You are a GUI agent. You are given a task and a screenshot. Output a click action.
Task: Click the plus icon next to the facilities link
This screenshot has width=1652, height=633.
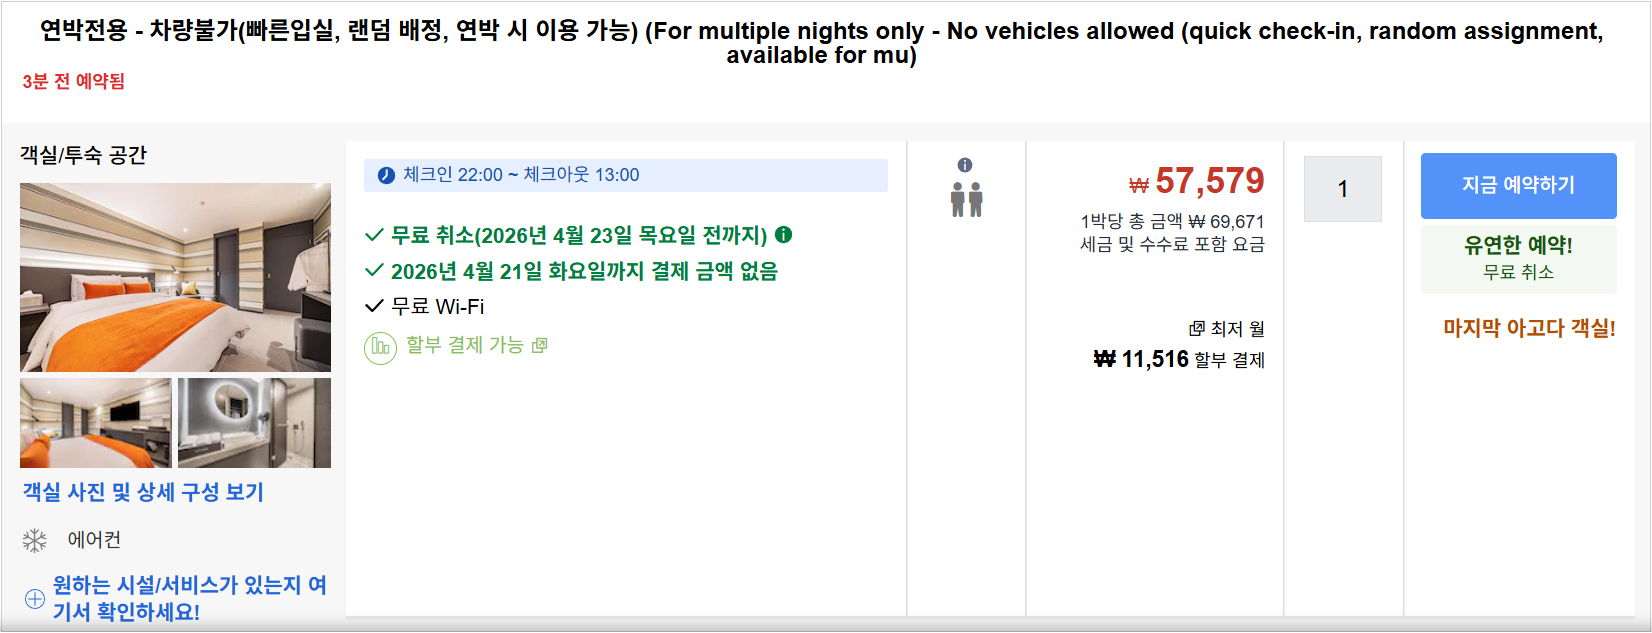[34, 592]
